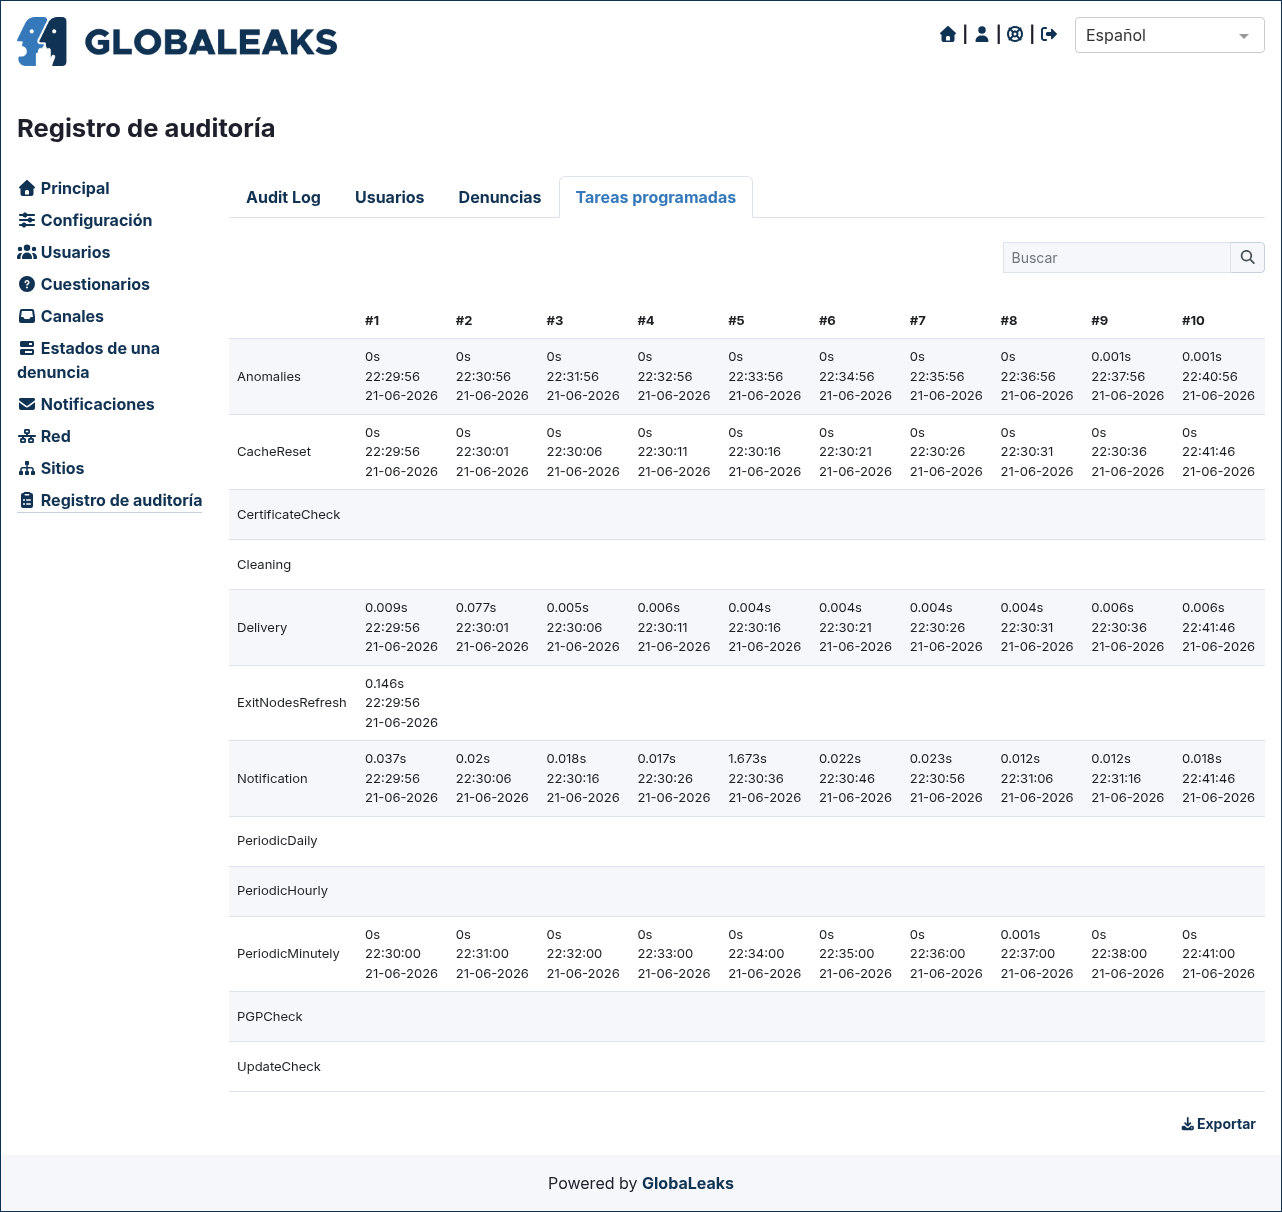
Task: Click house icon next to Principal
Action: (x=27, y=188)
